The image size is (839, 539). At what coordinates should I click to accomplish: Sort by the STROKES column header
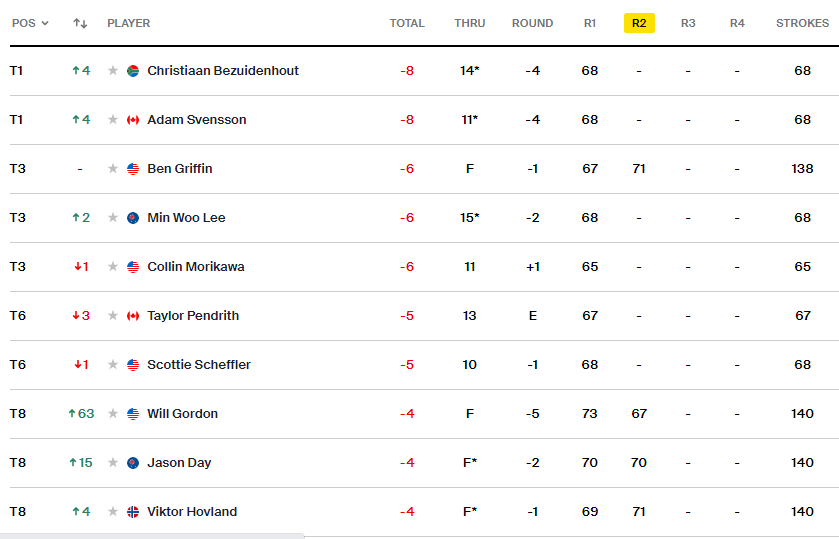pyautogui.click(x=802, y=23)
